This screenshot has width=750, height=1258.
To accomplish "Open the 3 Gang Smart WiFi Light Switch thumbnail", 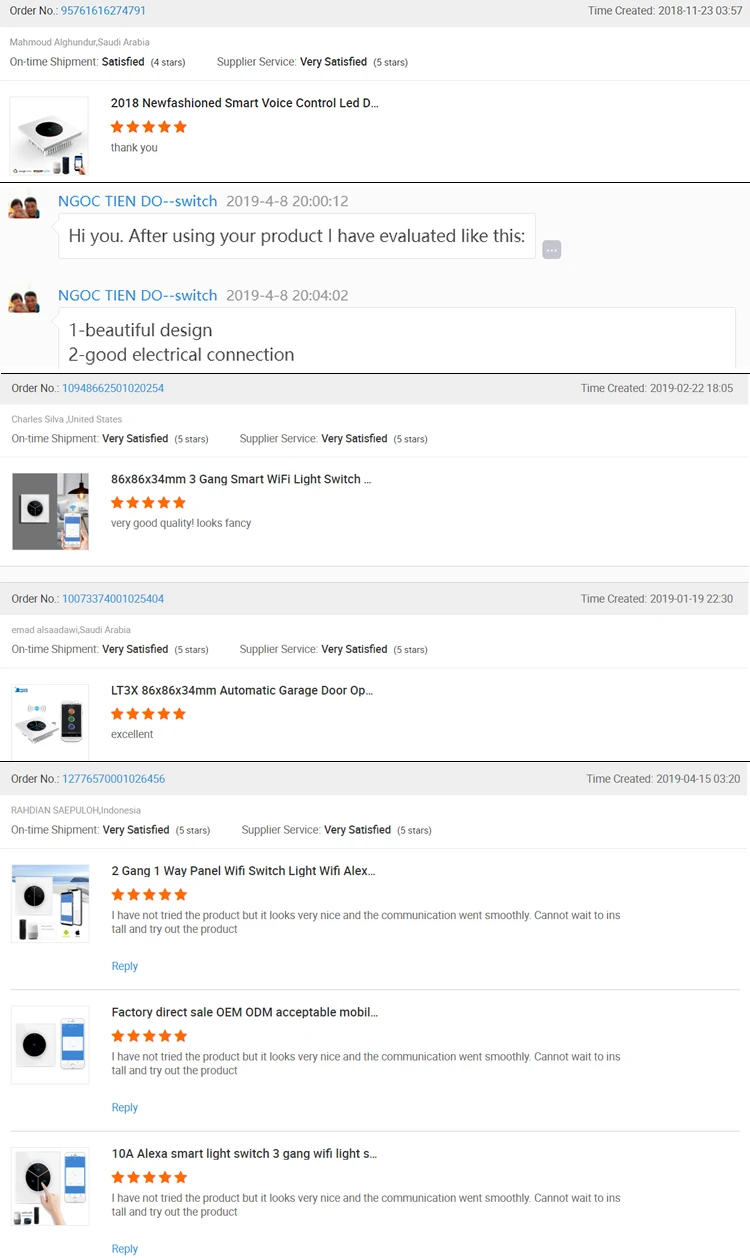I will pyautogui.click(x=50, y=511).
